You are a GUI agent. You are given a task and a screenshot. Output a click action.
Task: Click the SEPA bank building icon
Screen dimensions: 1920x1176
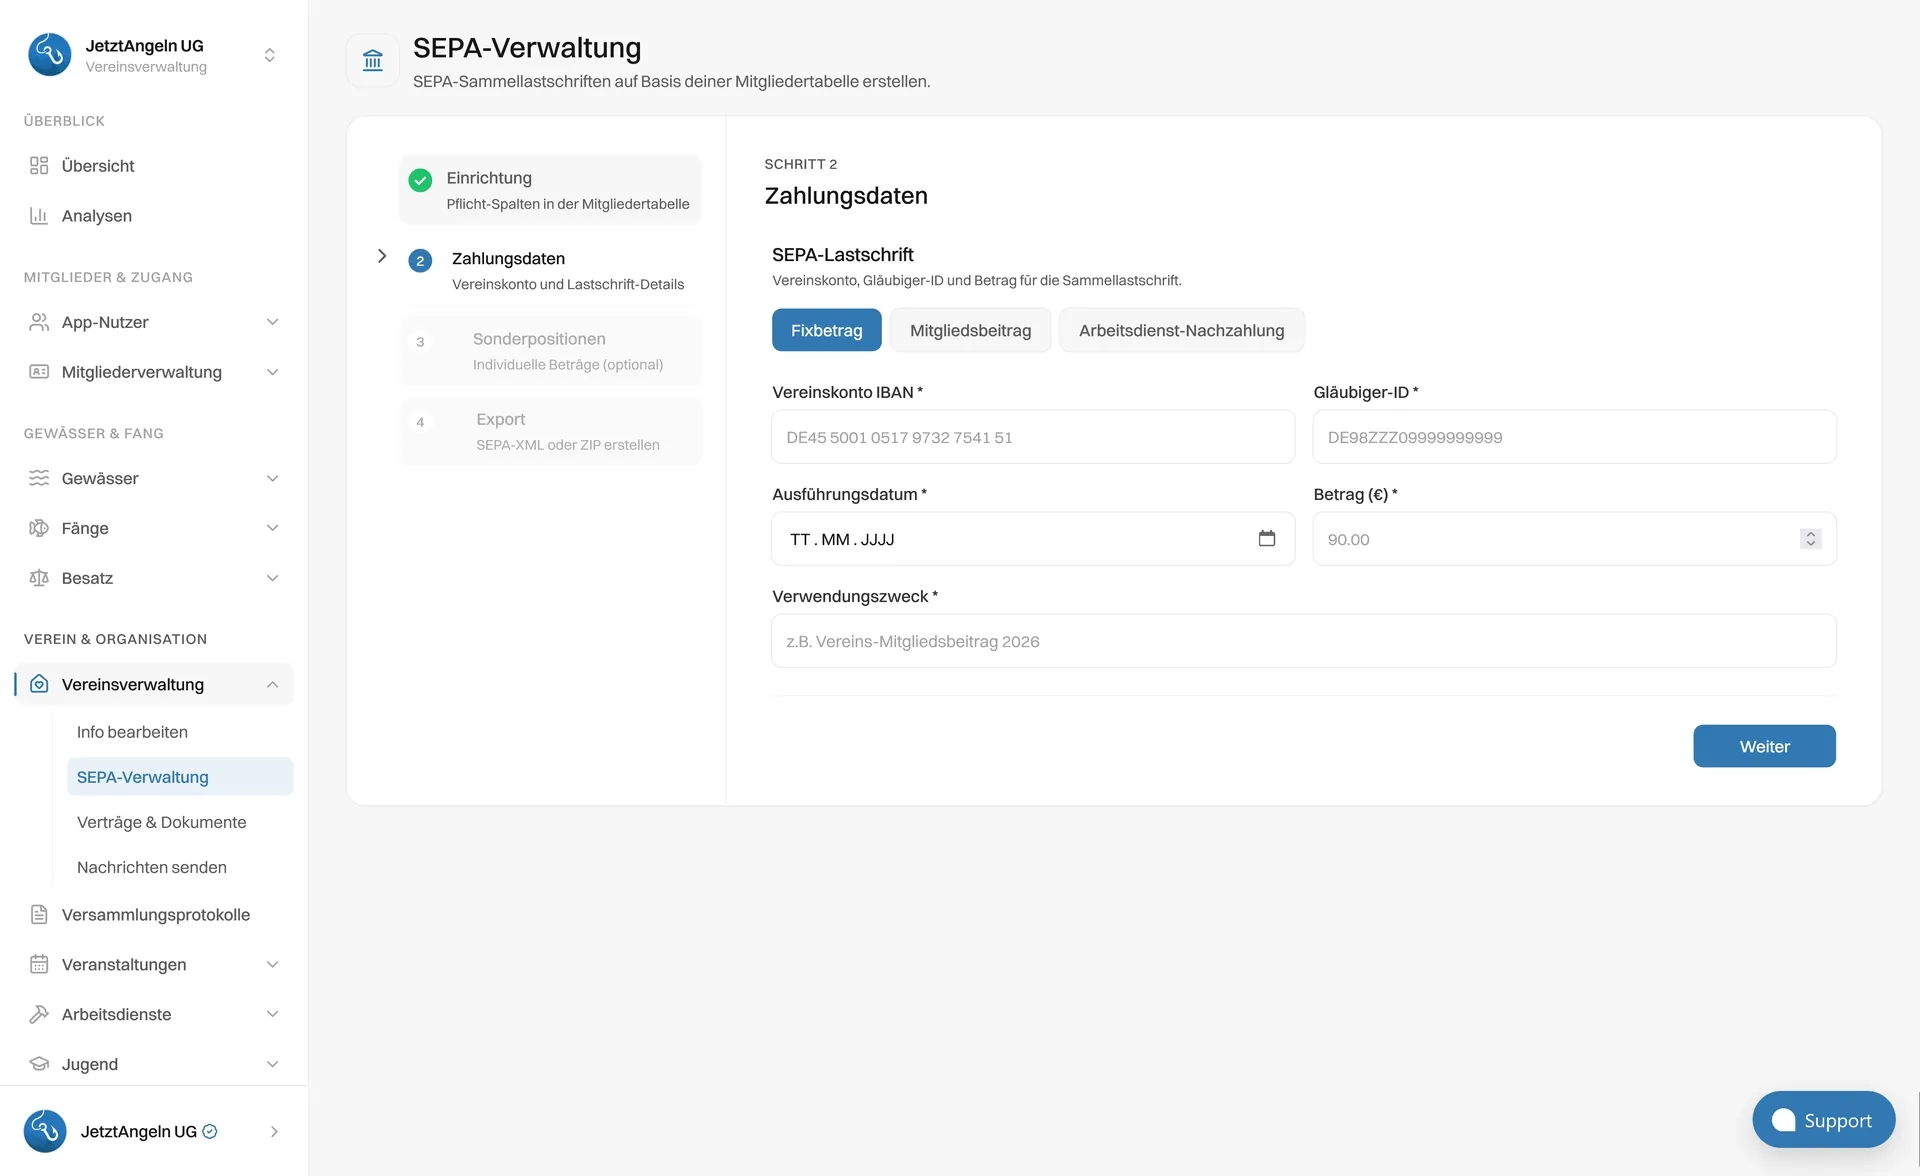(373, 61)
